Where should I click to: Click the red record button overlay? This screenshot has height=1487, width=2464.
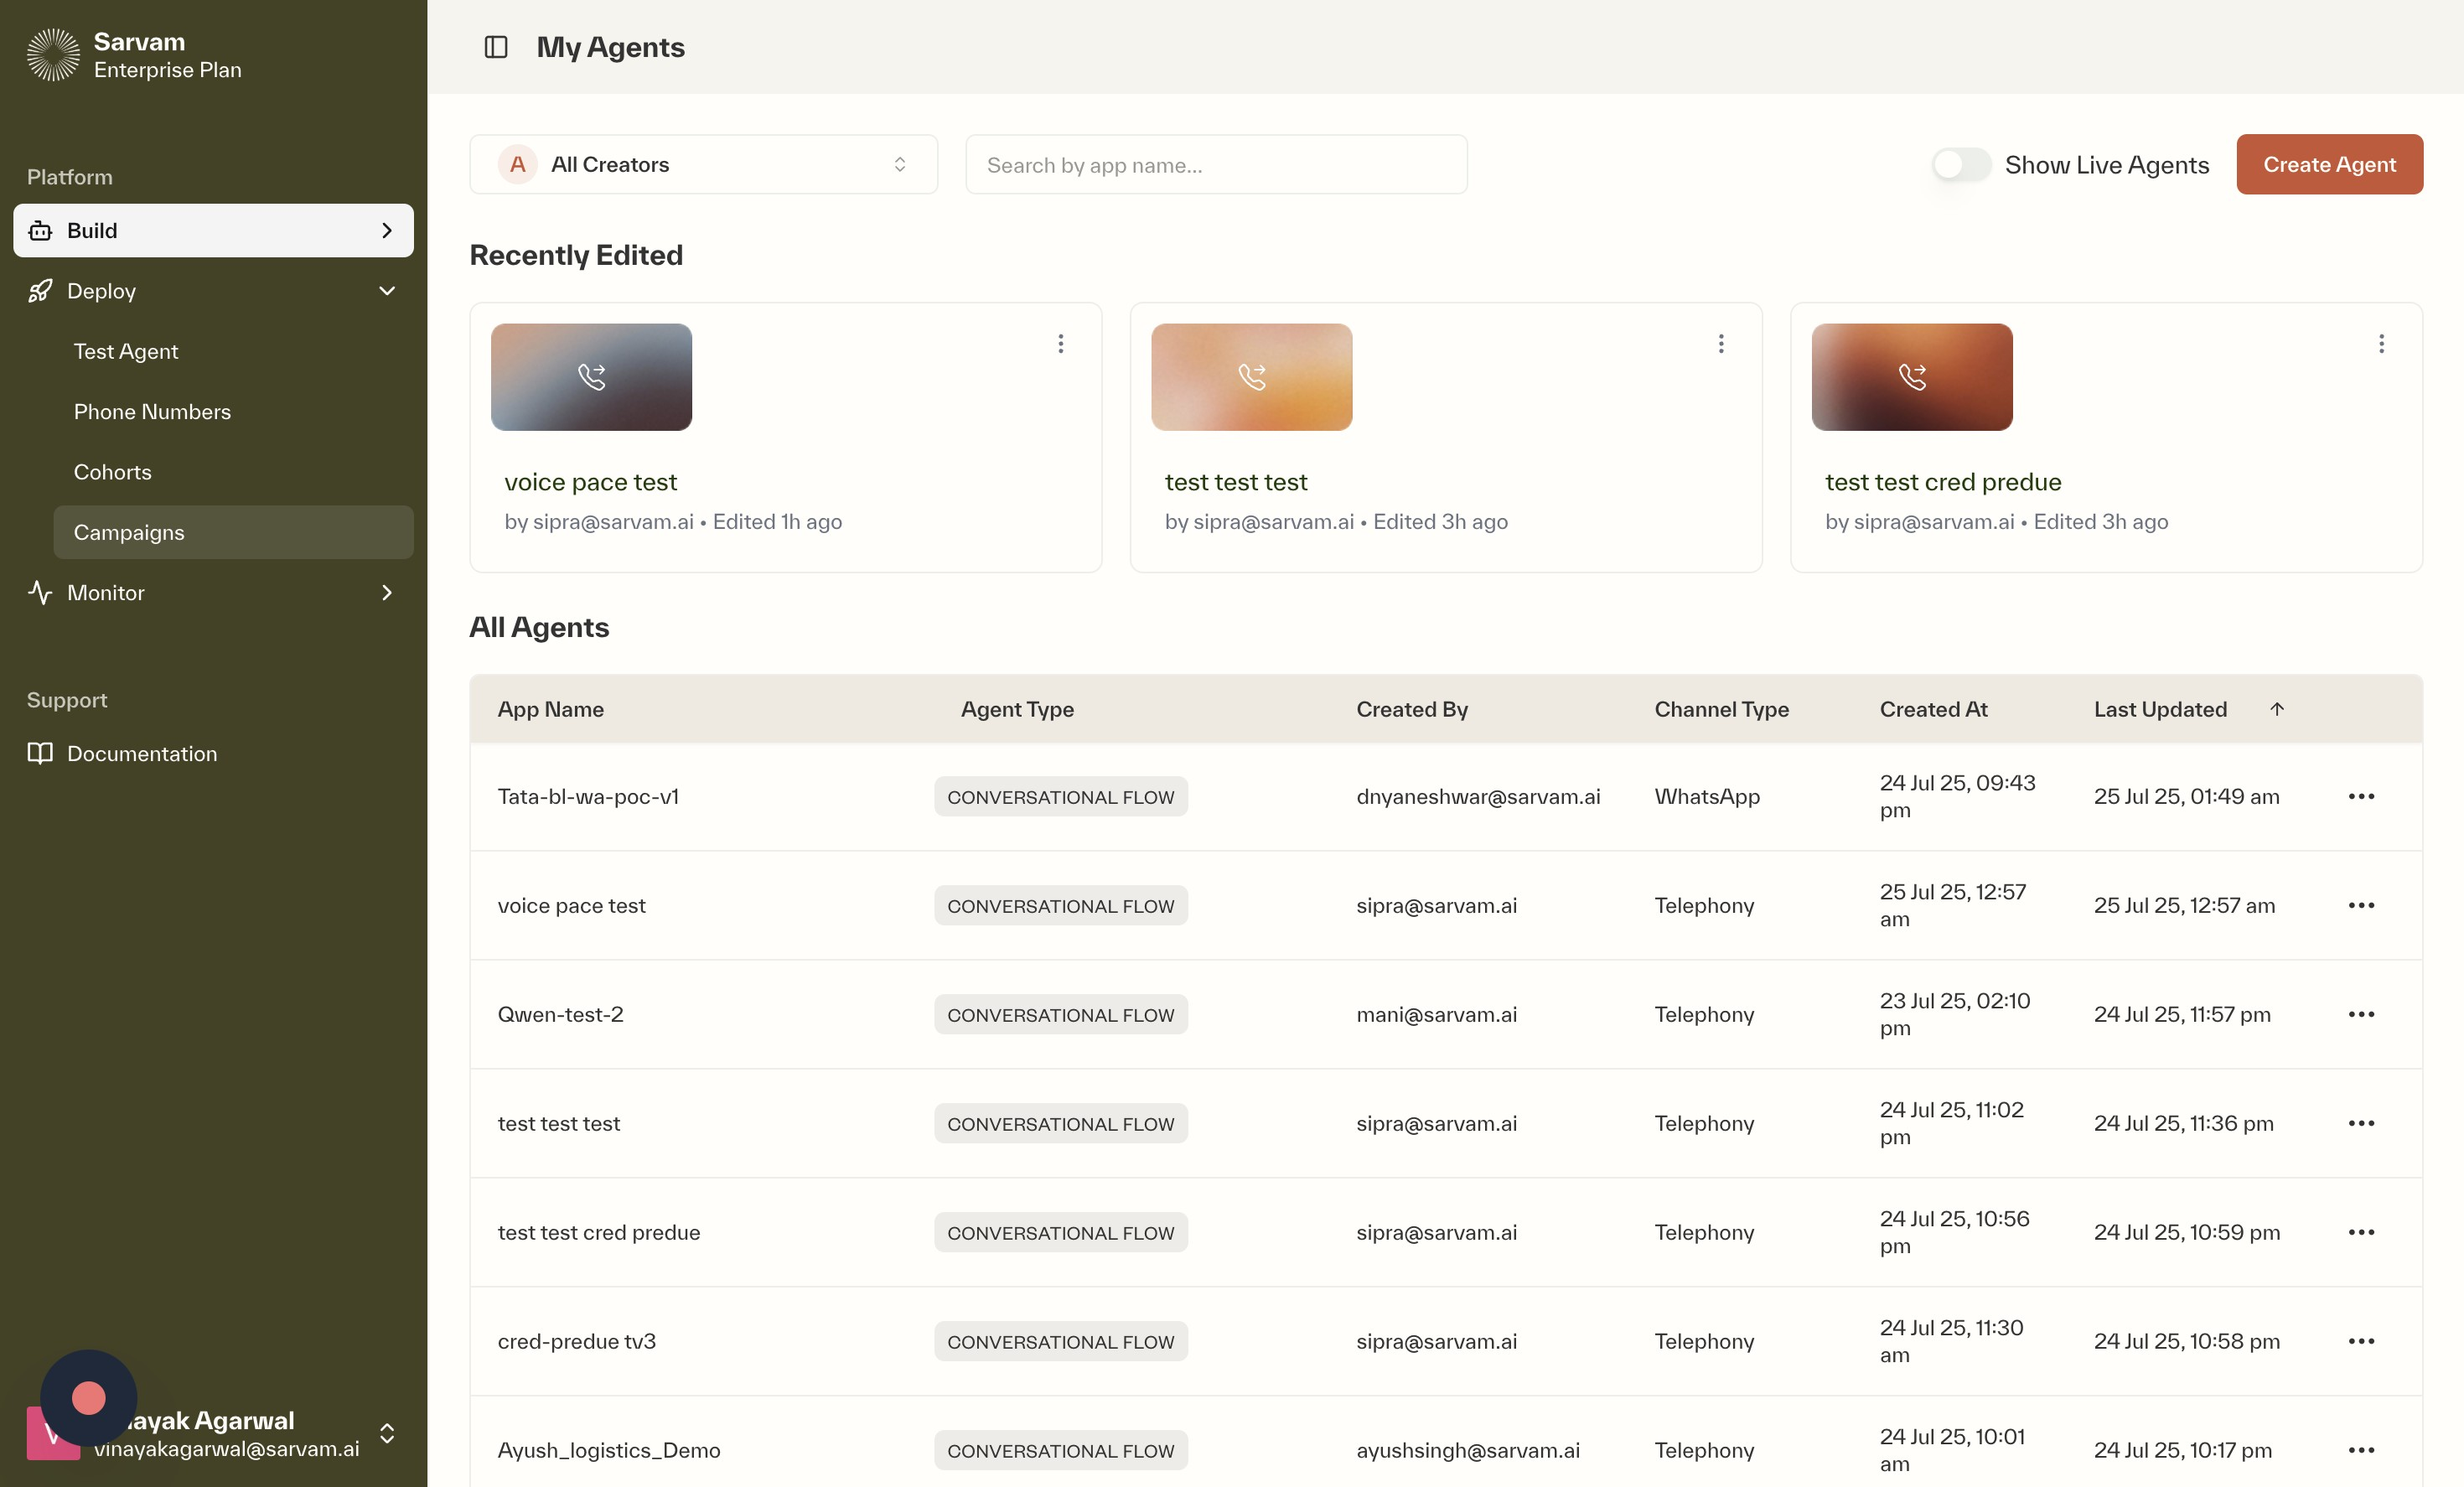coord(89,1398)
